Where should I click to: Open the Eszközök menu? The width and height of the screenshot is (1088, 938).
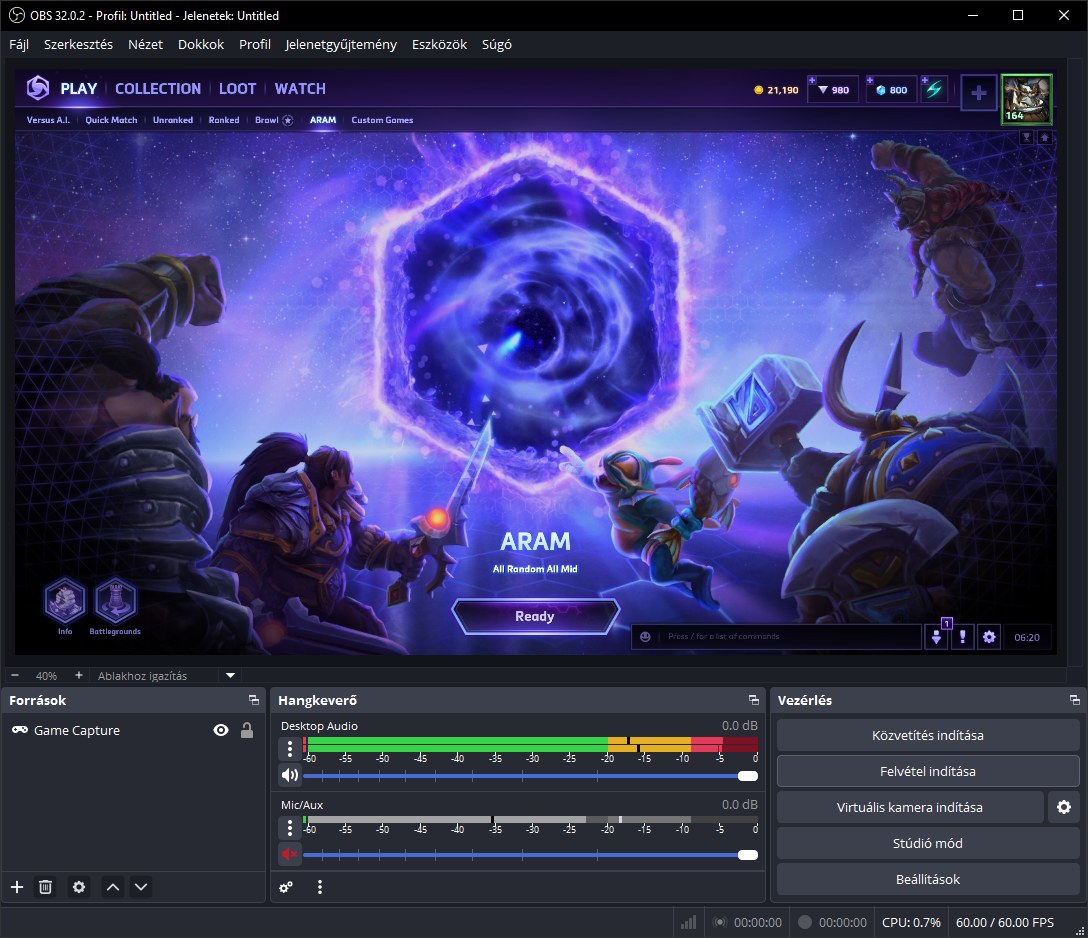(x=439, y=45)
